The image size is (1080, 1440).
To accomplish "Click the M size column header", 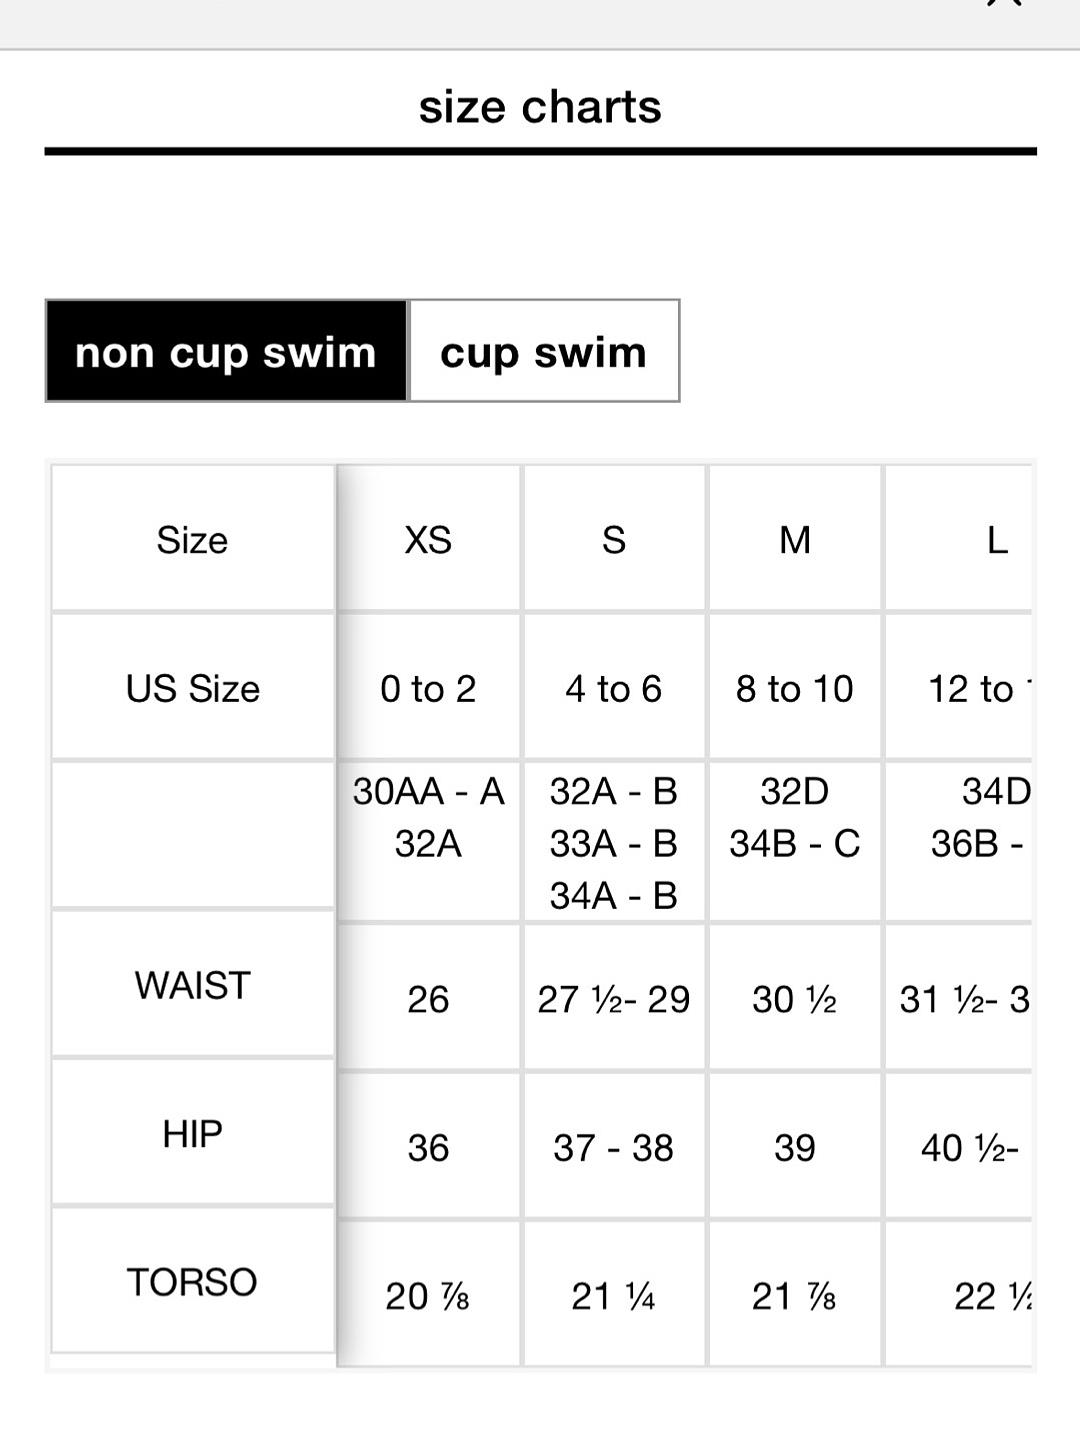I will [x=795, y=540].
